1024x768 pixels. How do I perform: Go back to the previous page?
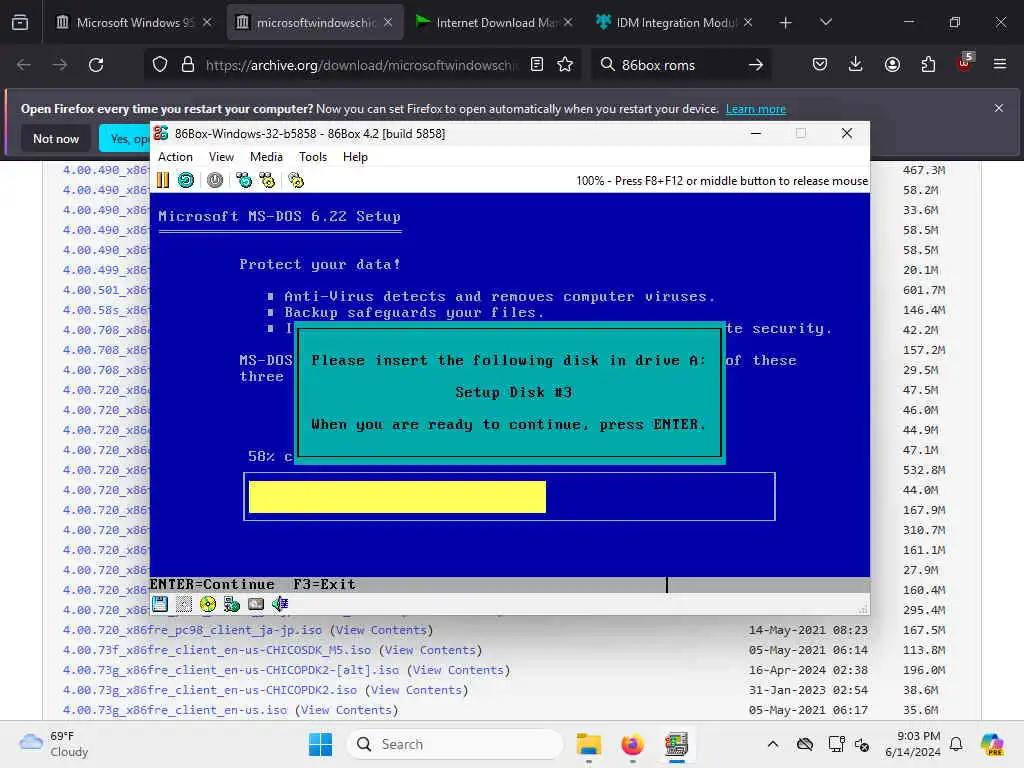(x=24, y=65)
